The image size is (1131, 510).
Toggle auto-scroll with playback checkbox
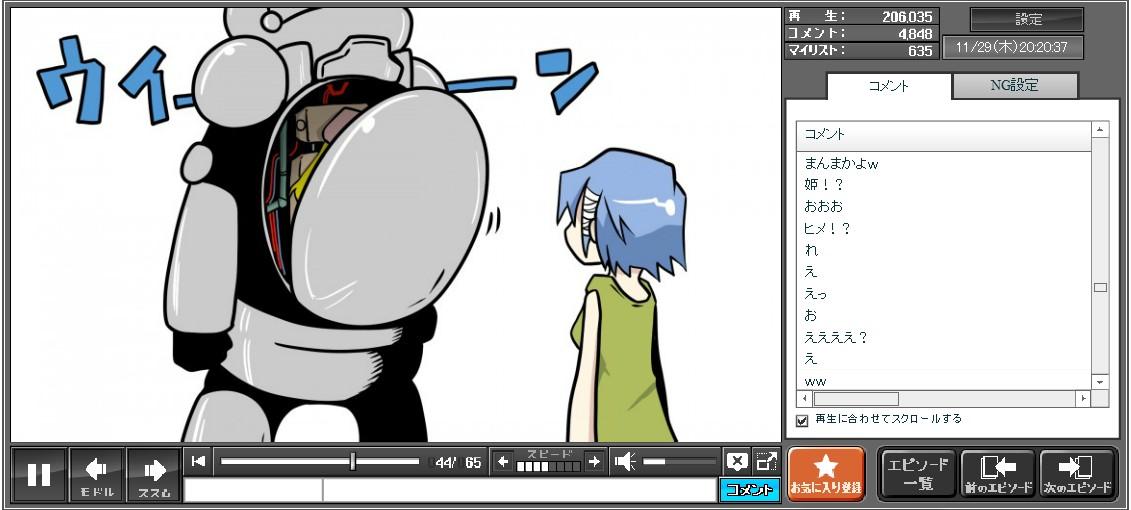(x=802, y=420)
